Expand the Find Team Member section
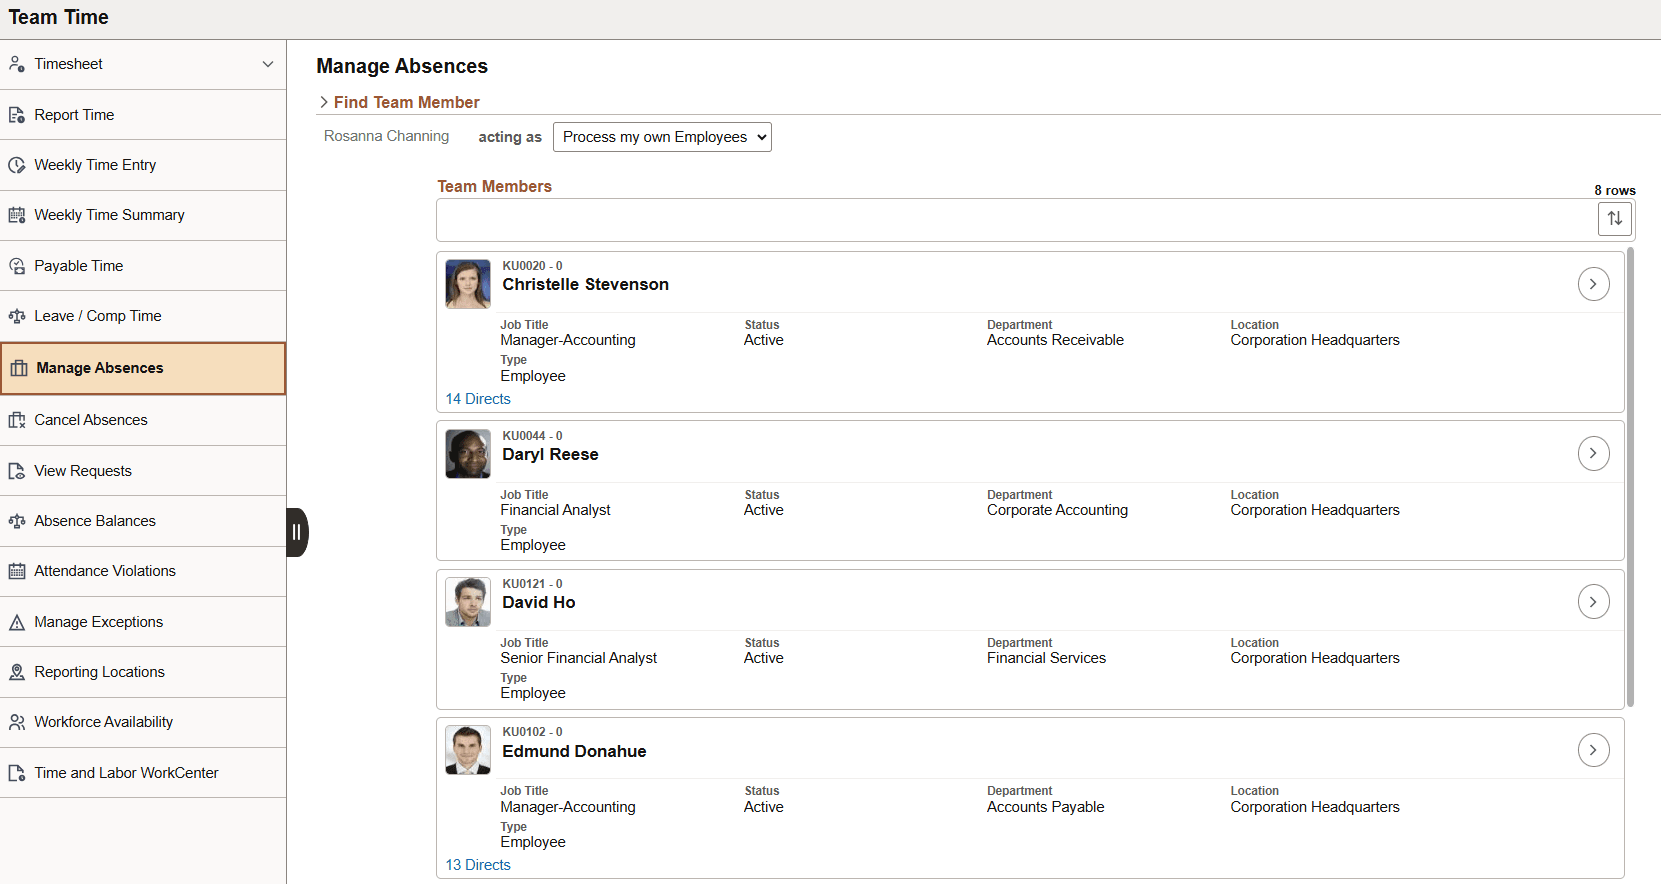The height and width of the screenshot is (884, 1661). 399,102
